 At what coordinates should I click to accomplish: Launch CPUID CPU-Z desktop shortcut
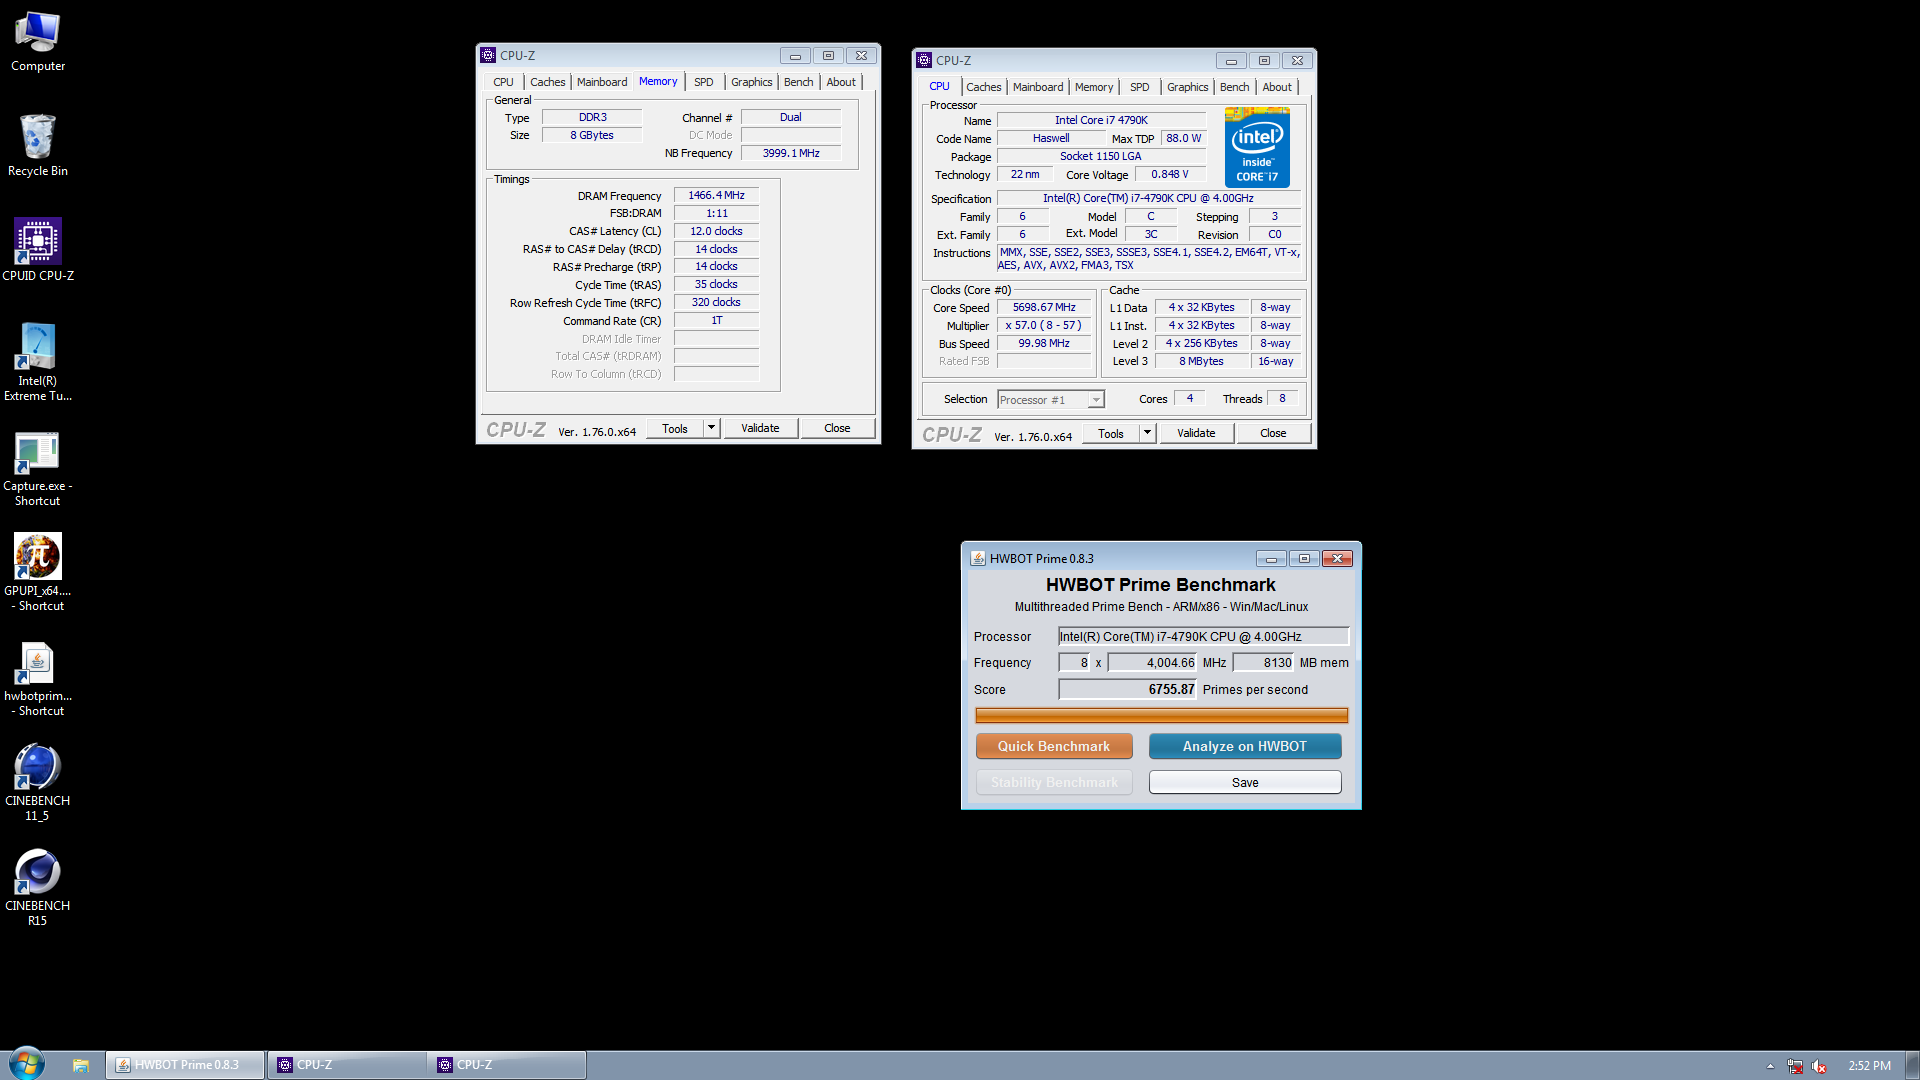pos(38,250)
